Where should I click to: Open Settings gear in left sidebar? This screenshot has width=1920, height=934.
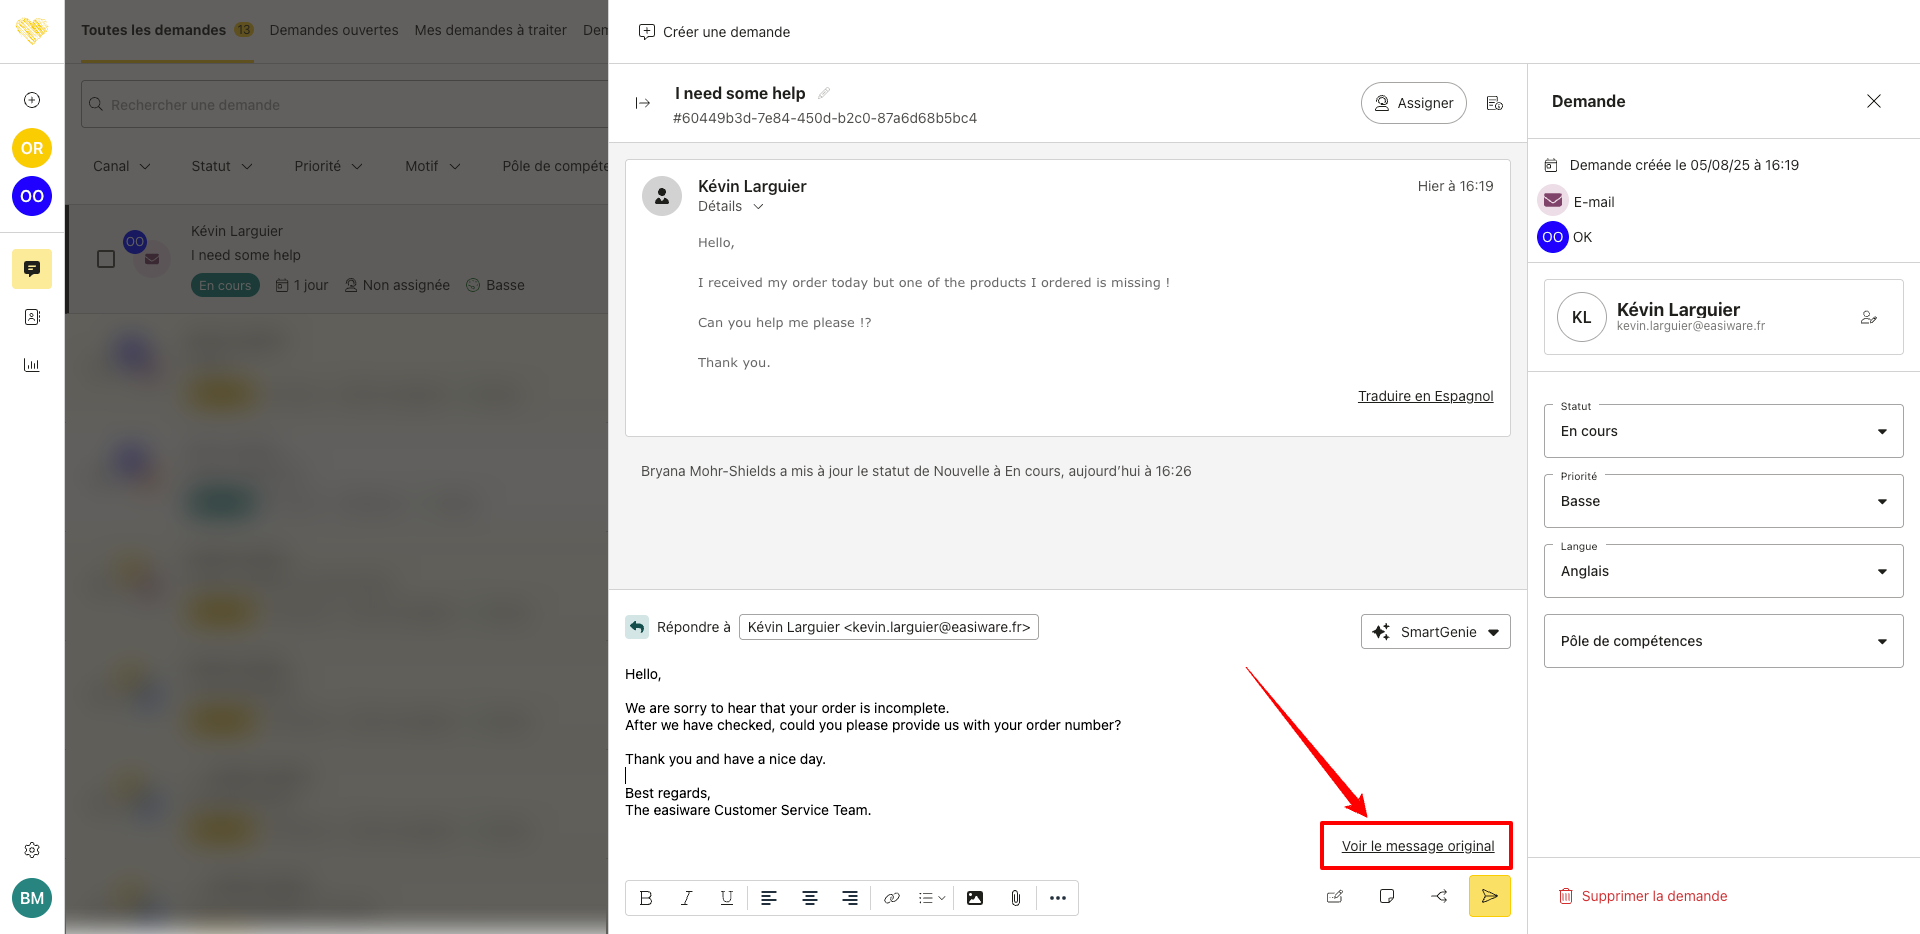tap(32, 850)
